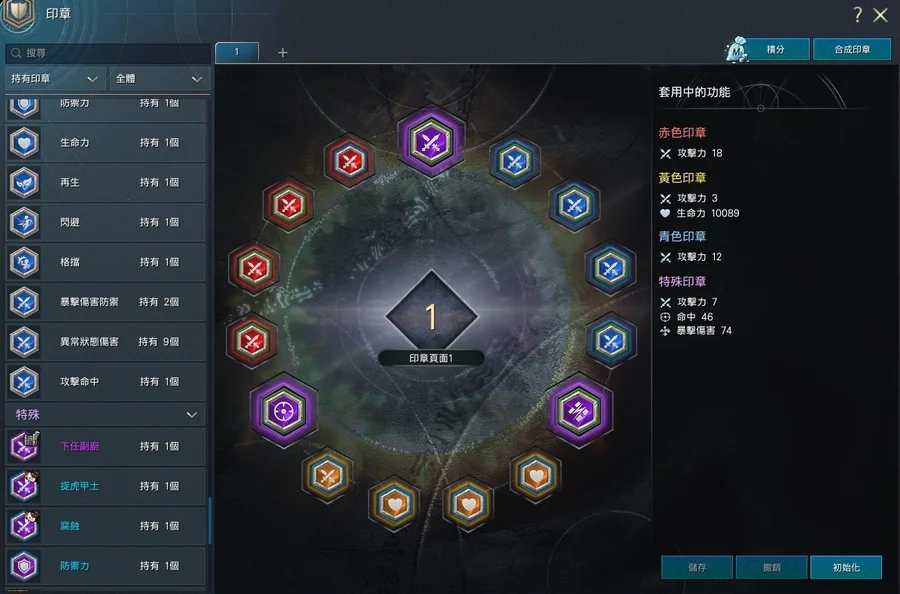This screenshot has width=900, height=594.
Task: Click the 儲存 save button
Action: (x=697, y=567)
